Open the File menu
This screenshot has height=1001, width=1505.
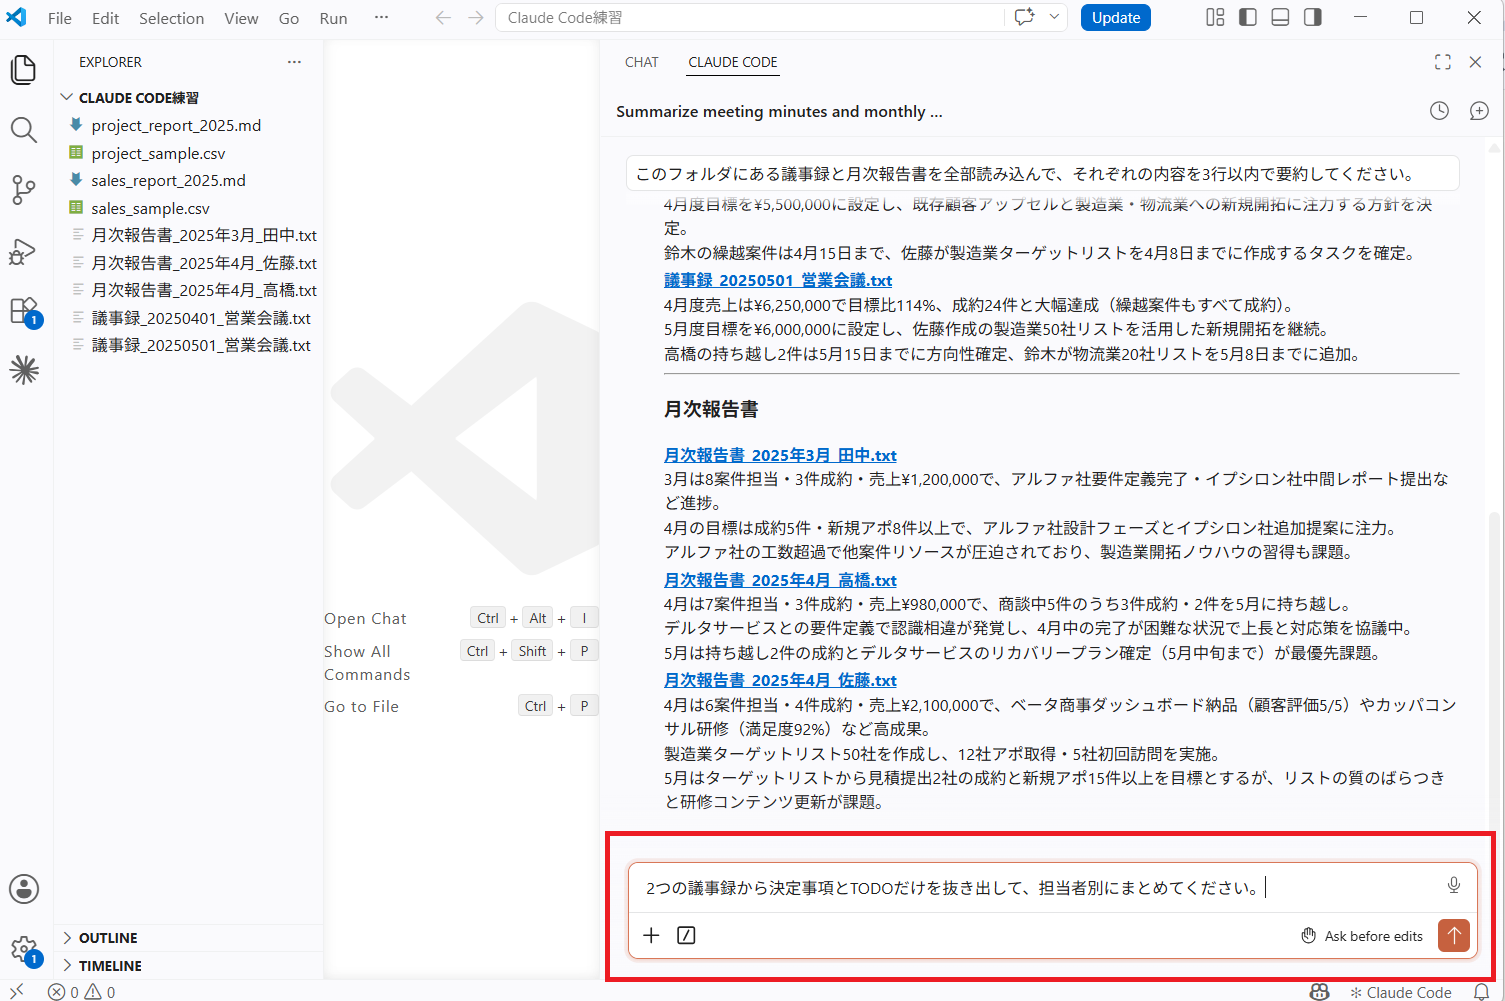pyautogui.click(x=60, y=18)
